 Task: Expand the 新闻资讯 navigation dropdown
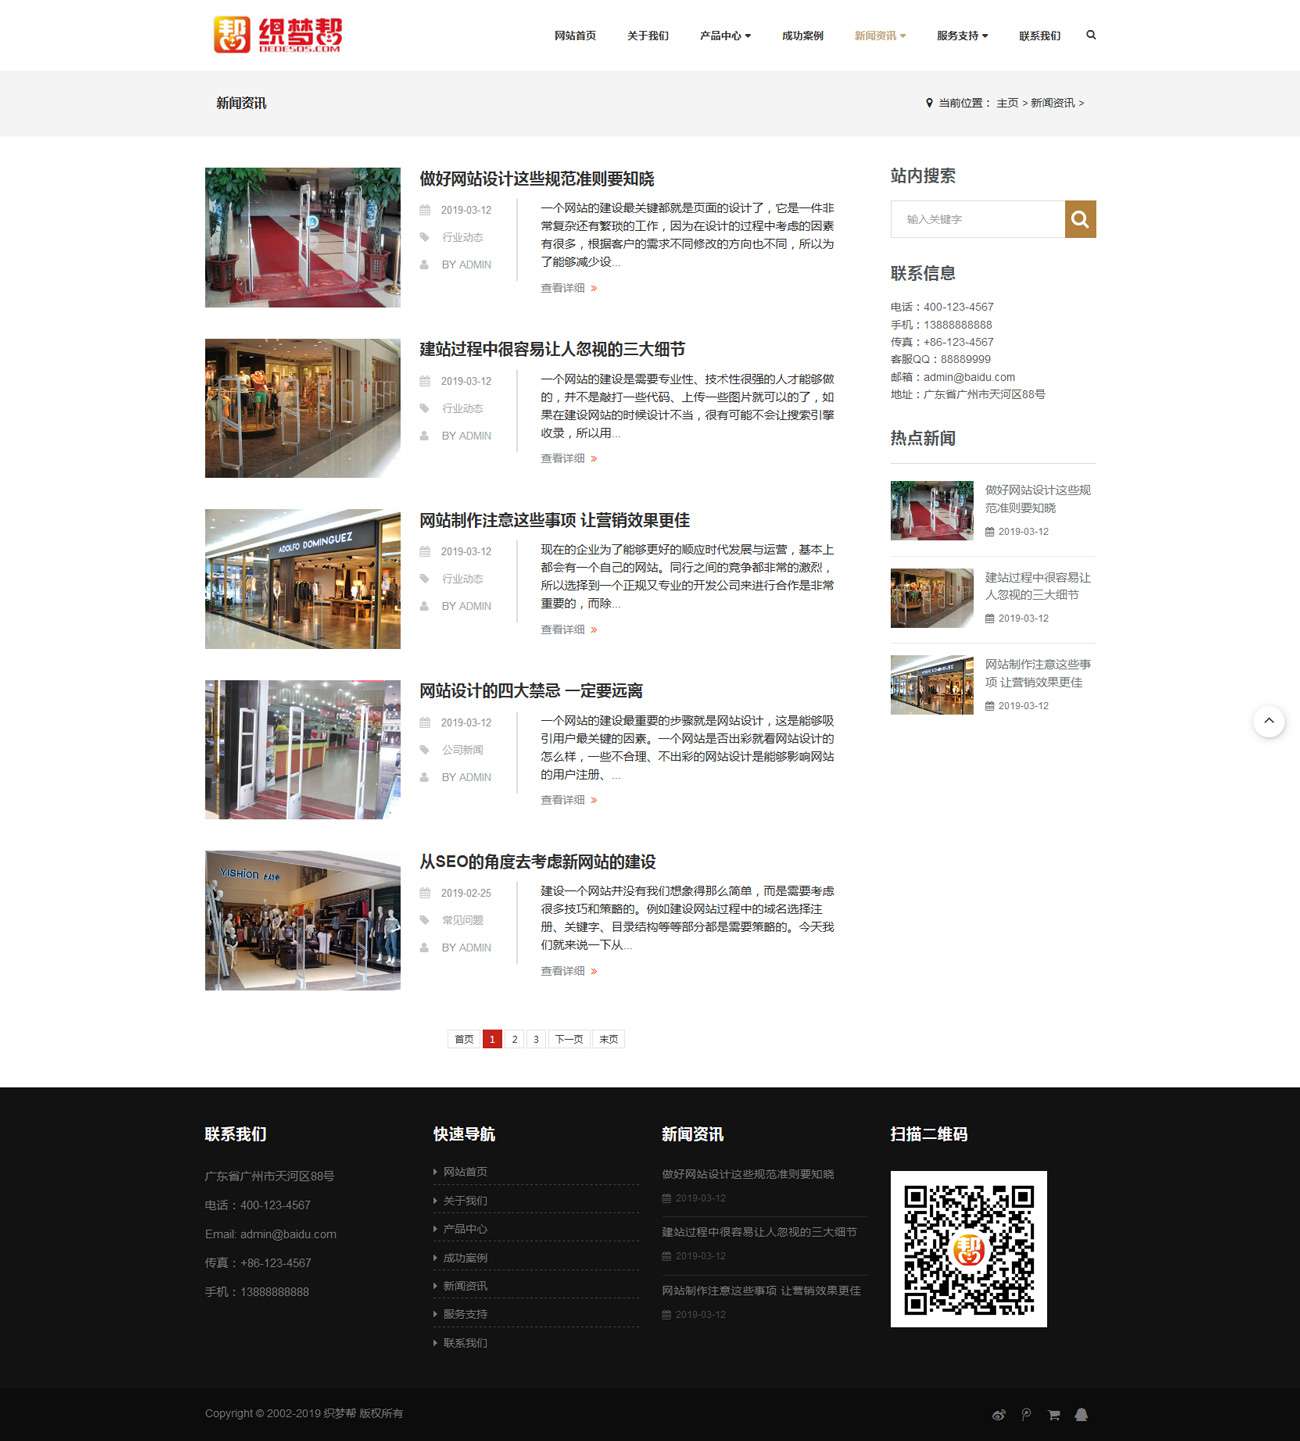(x=880, y=36)
